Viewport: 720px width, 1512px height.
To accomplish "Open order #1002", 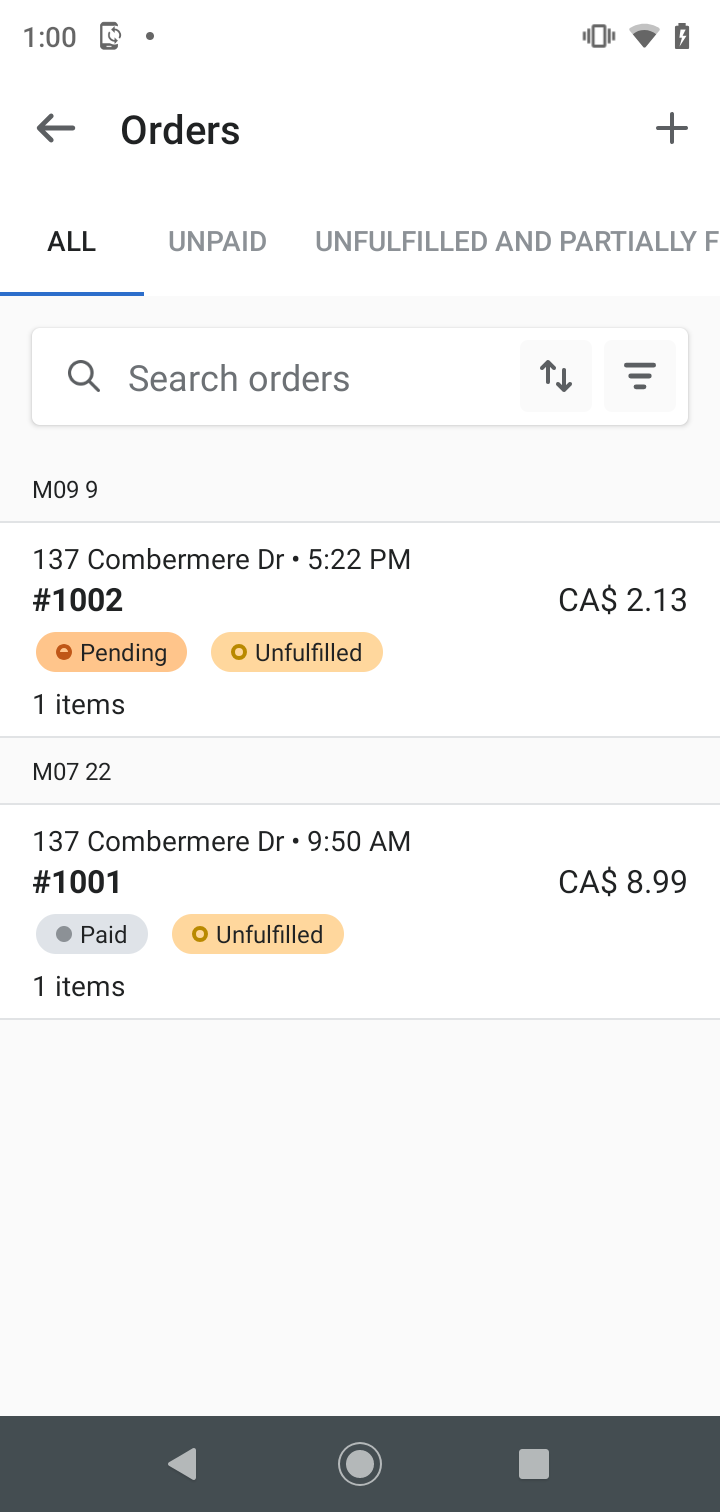I will (78, 600).
